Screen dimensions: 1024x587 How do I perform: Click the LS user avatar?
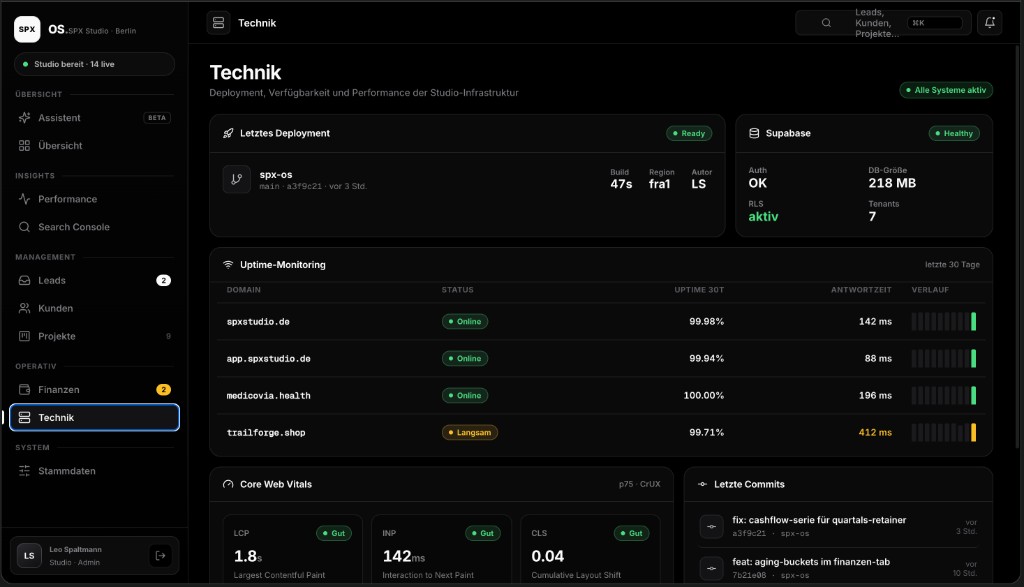(x=29, y=556)
